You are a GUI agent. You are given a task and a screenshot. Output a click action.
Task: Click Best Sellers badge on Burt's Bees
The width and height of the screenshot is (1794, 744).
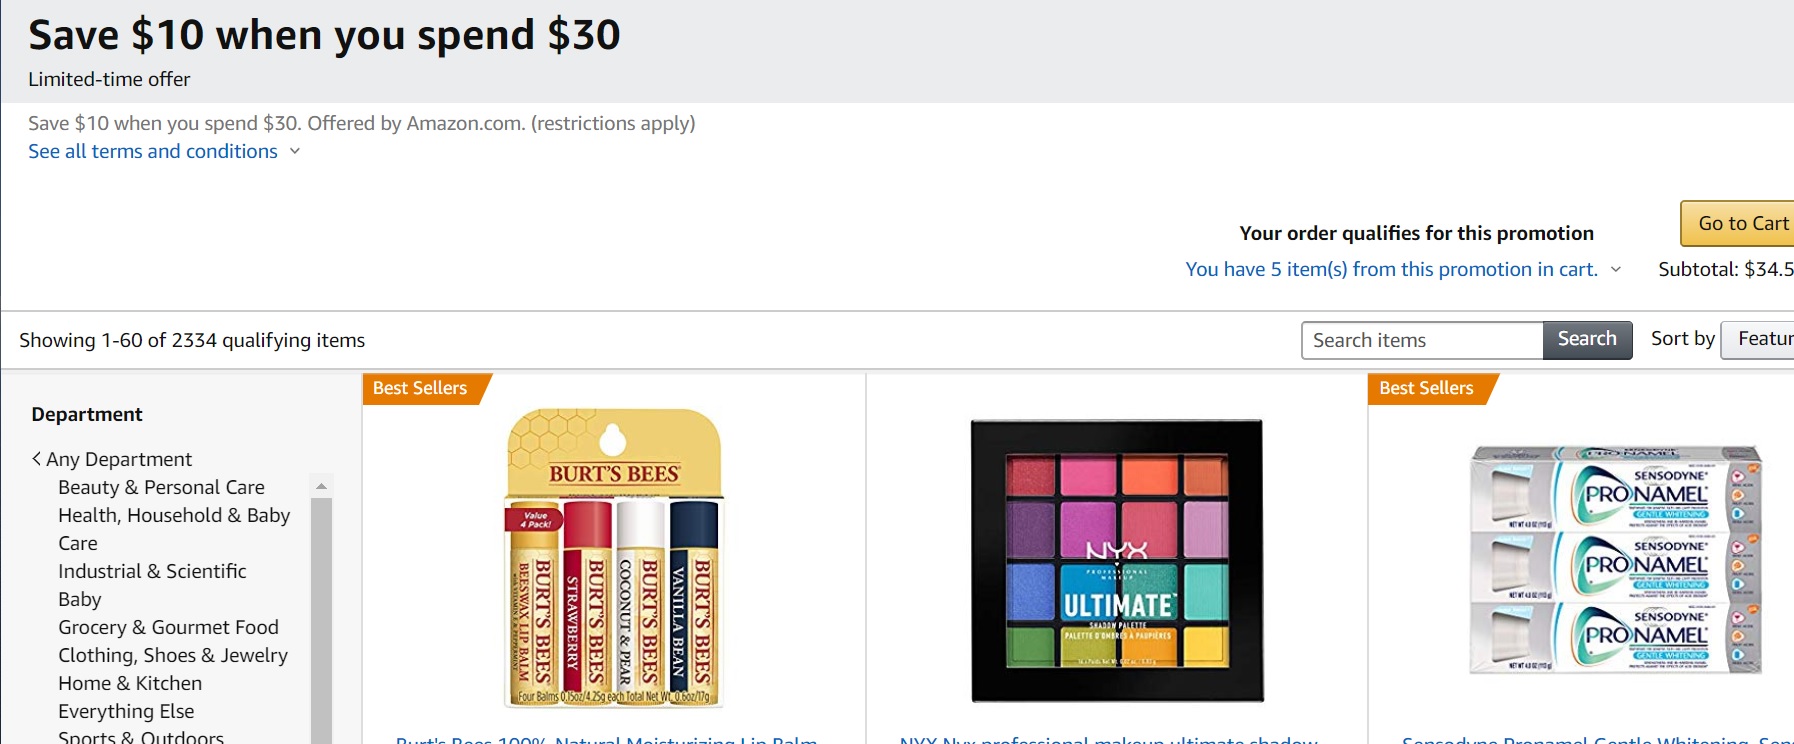click(420, 388)
